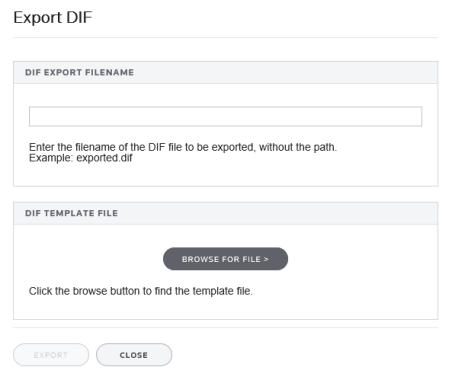Click the template file browse instruction text
452x386 pixels.
pos(141,291)
